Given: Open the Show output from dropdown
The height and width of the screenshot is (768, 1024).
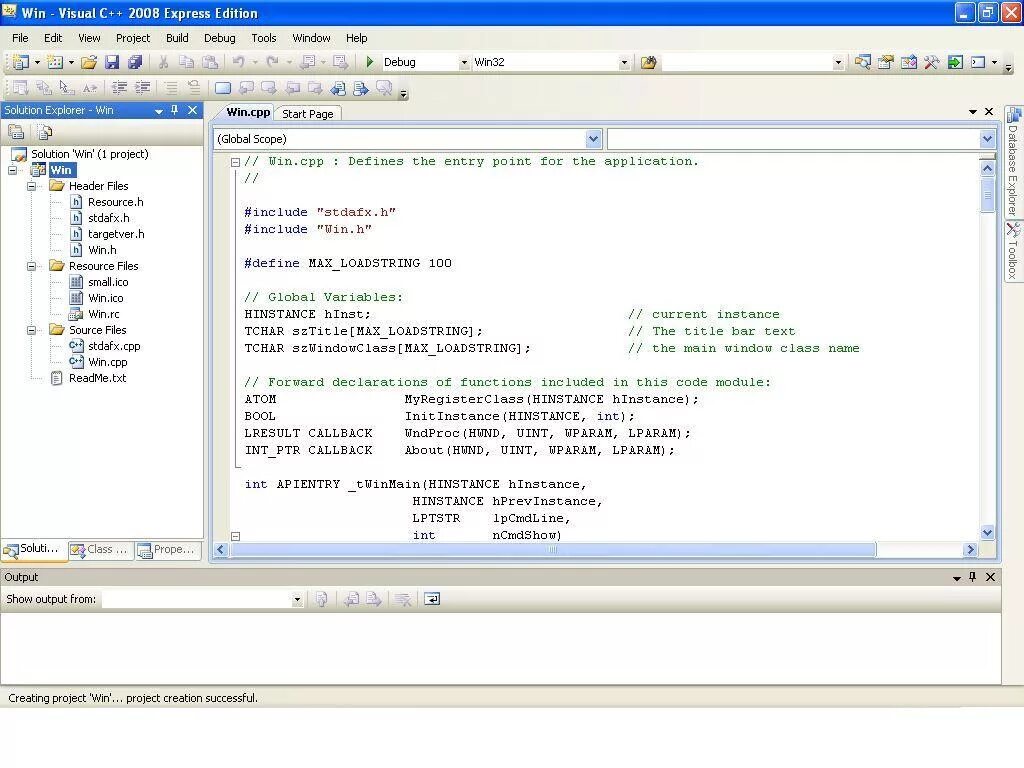Looking at the screenshot, I should coord(297,600).
